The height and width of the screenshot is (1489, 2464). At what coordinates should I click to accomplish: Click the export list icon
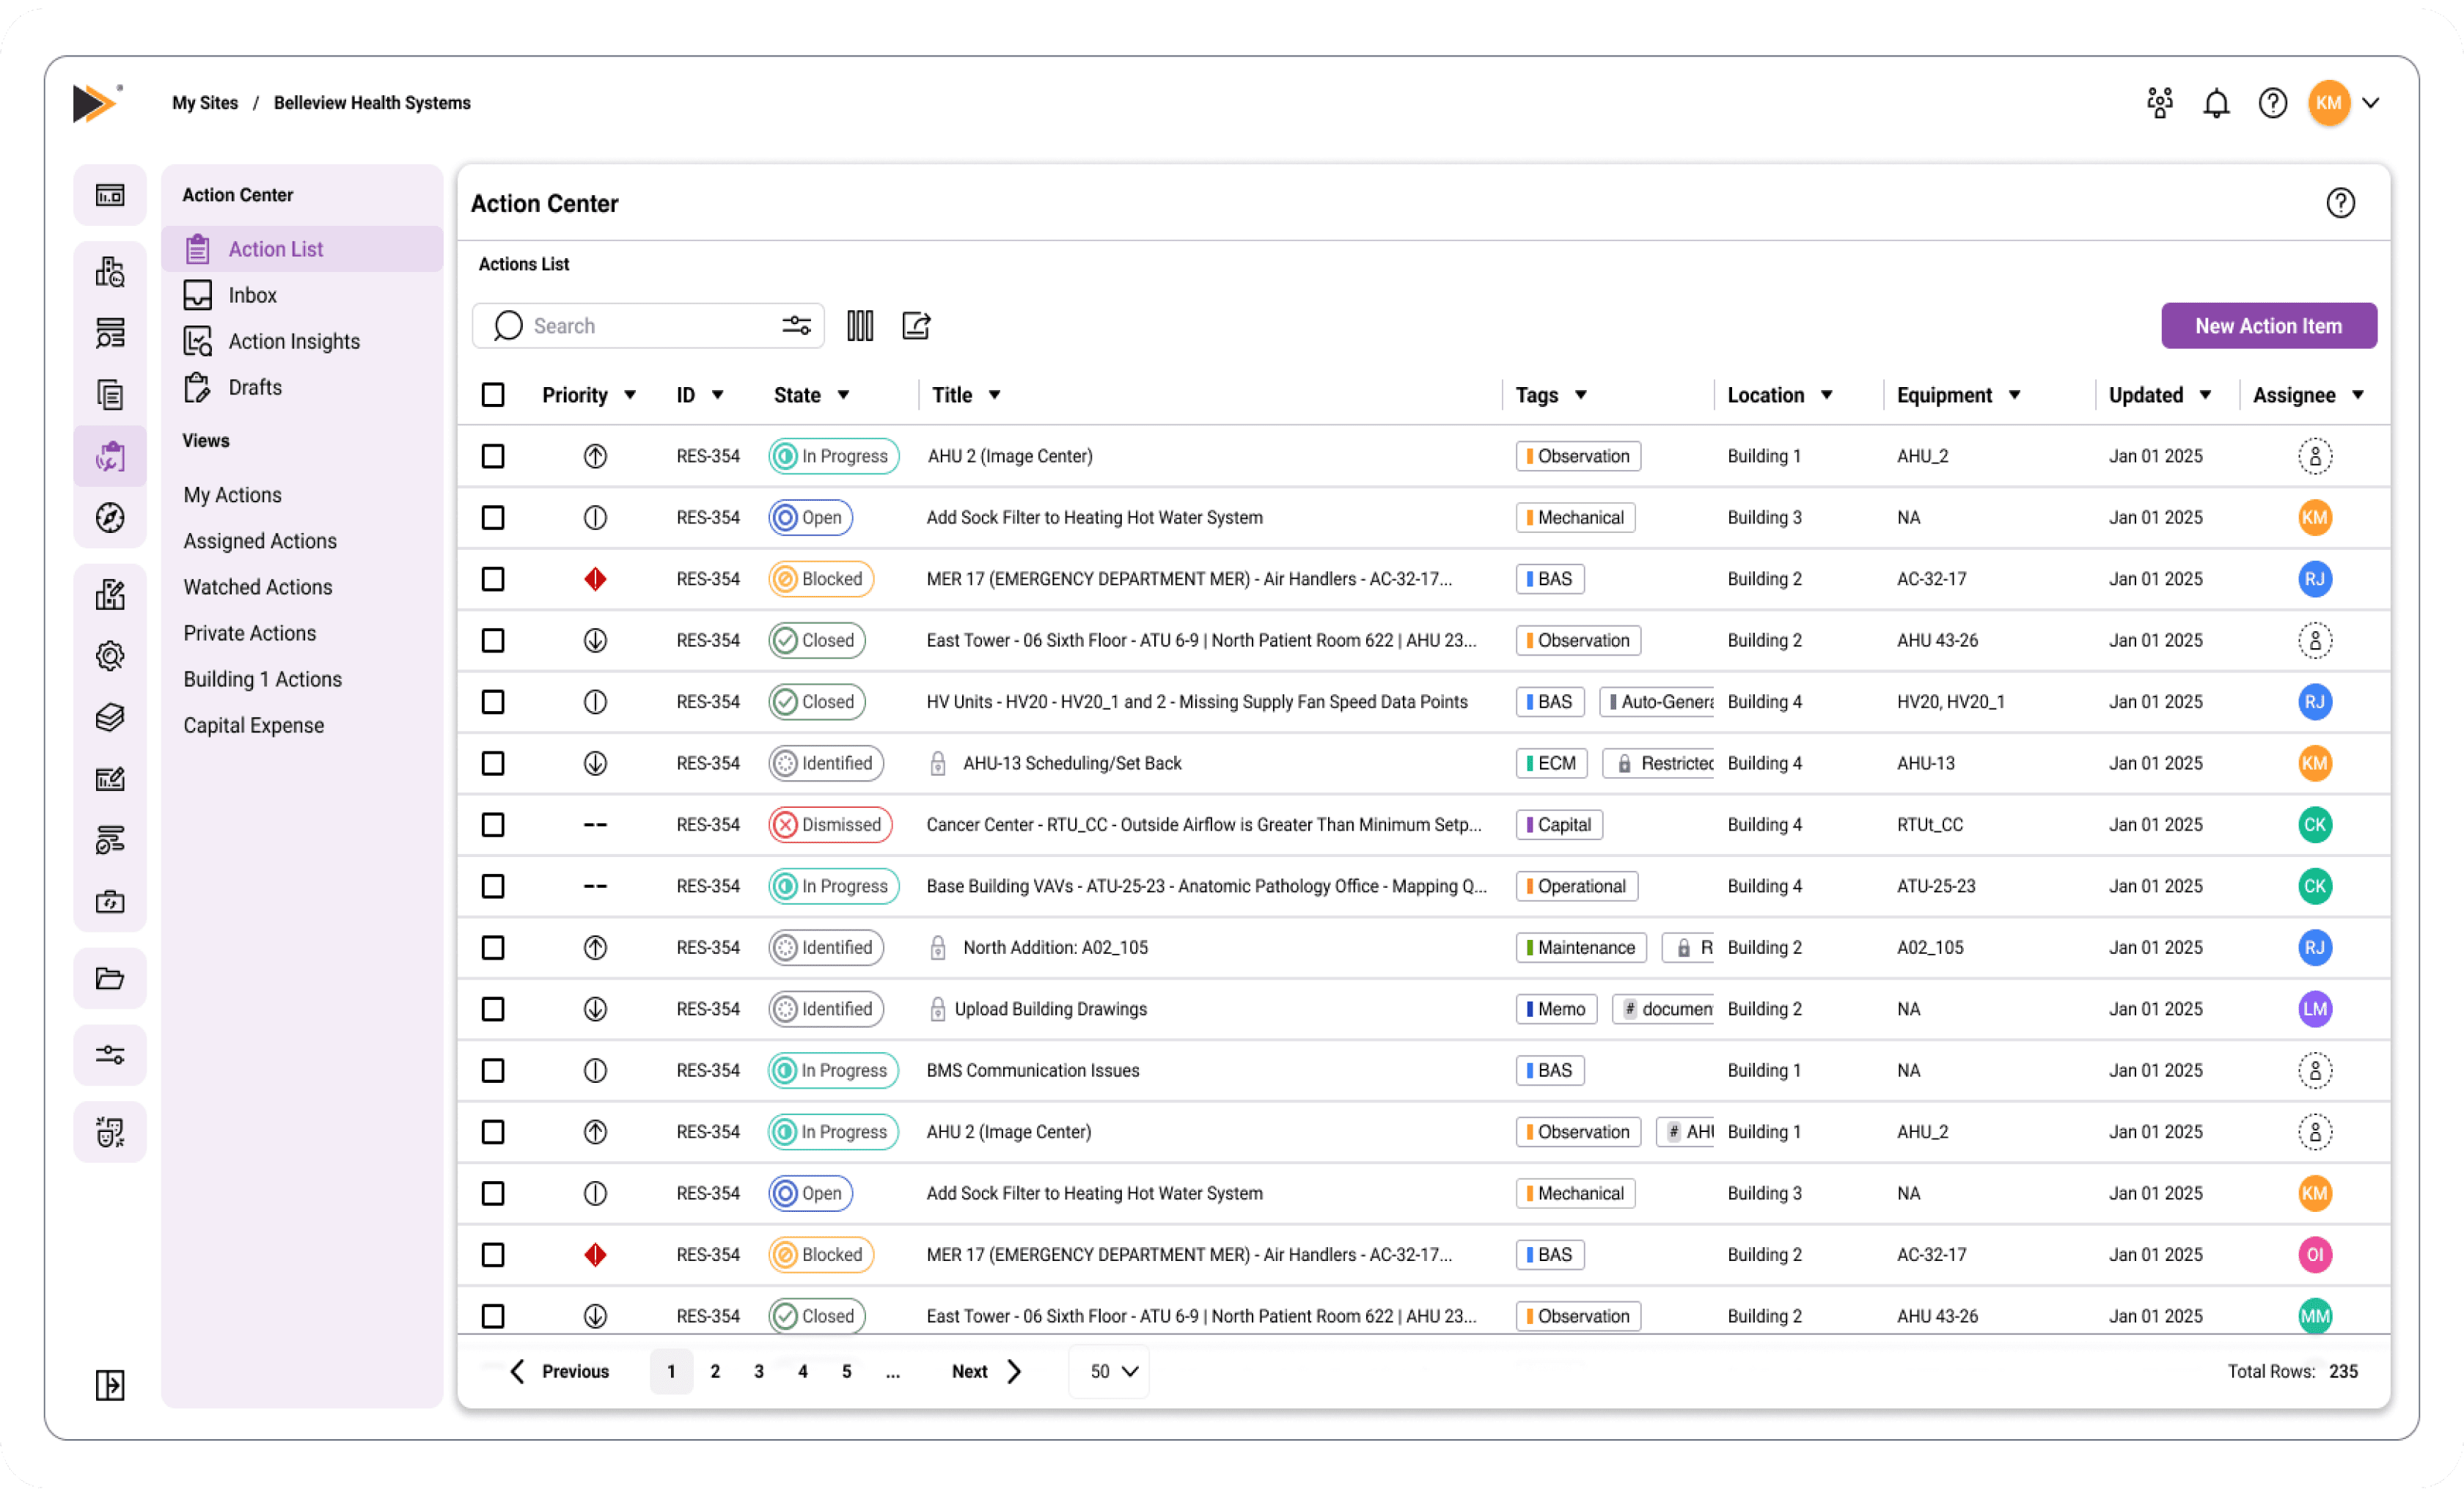(x=915, y=326)
